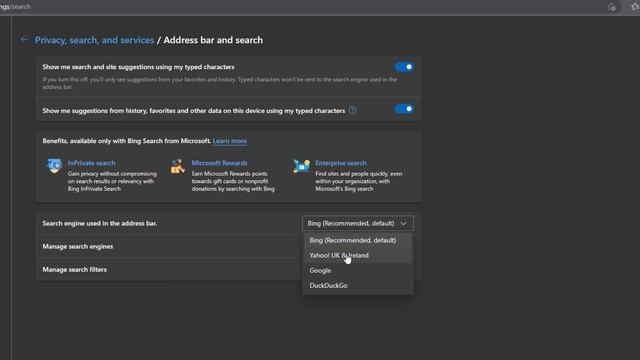
Task: Toggle search and site suggestions switch
Action: pos(404,67)
